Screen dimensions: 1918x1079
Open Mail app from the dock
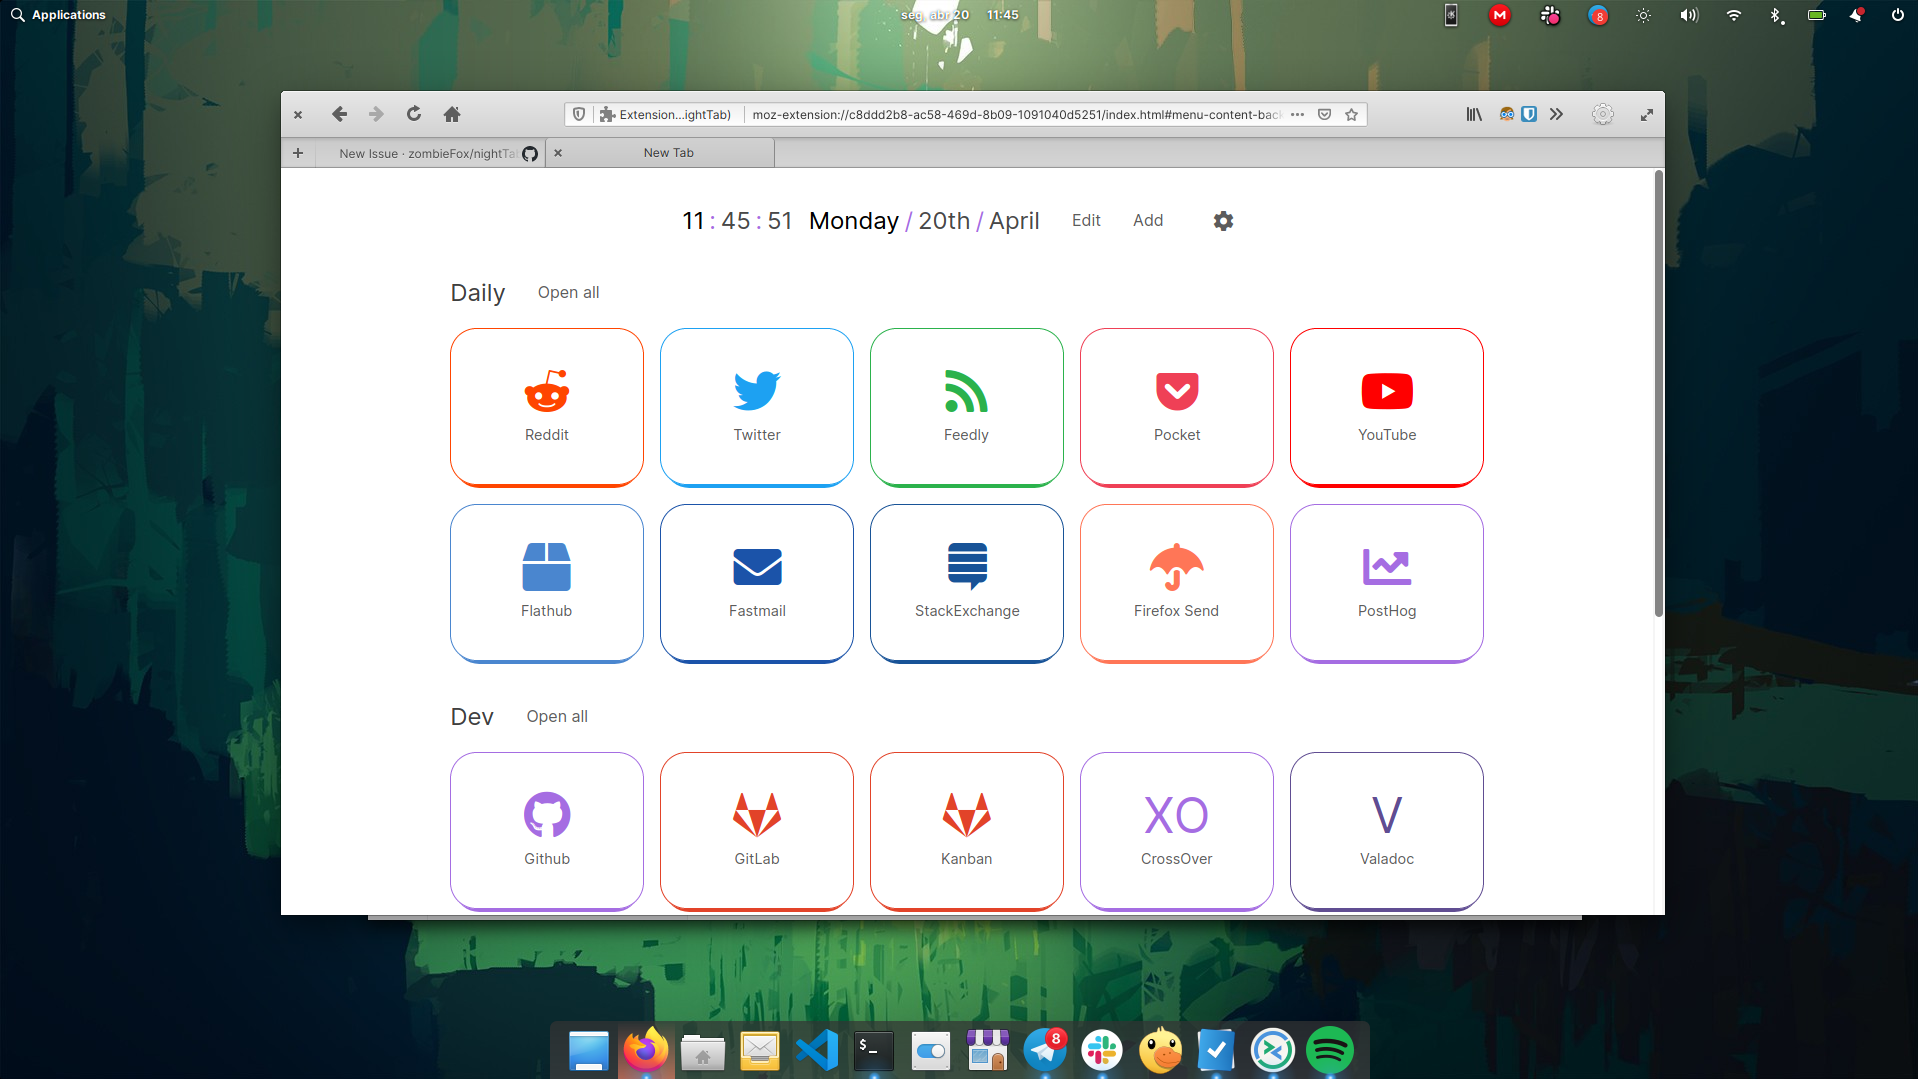[x=760, y=1050]
